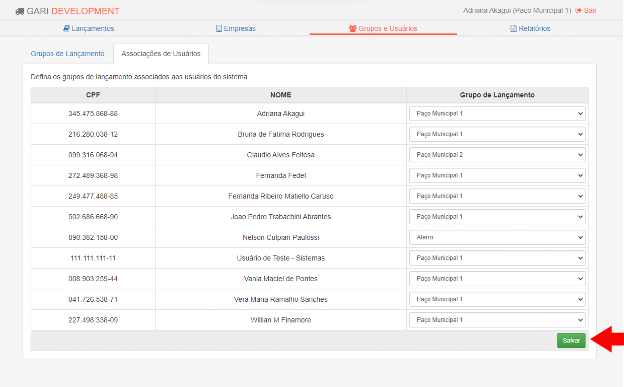Click the Relatórios report icon
The height and width of the screenshot is (387, 624).
click(513, 29)
